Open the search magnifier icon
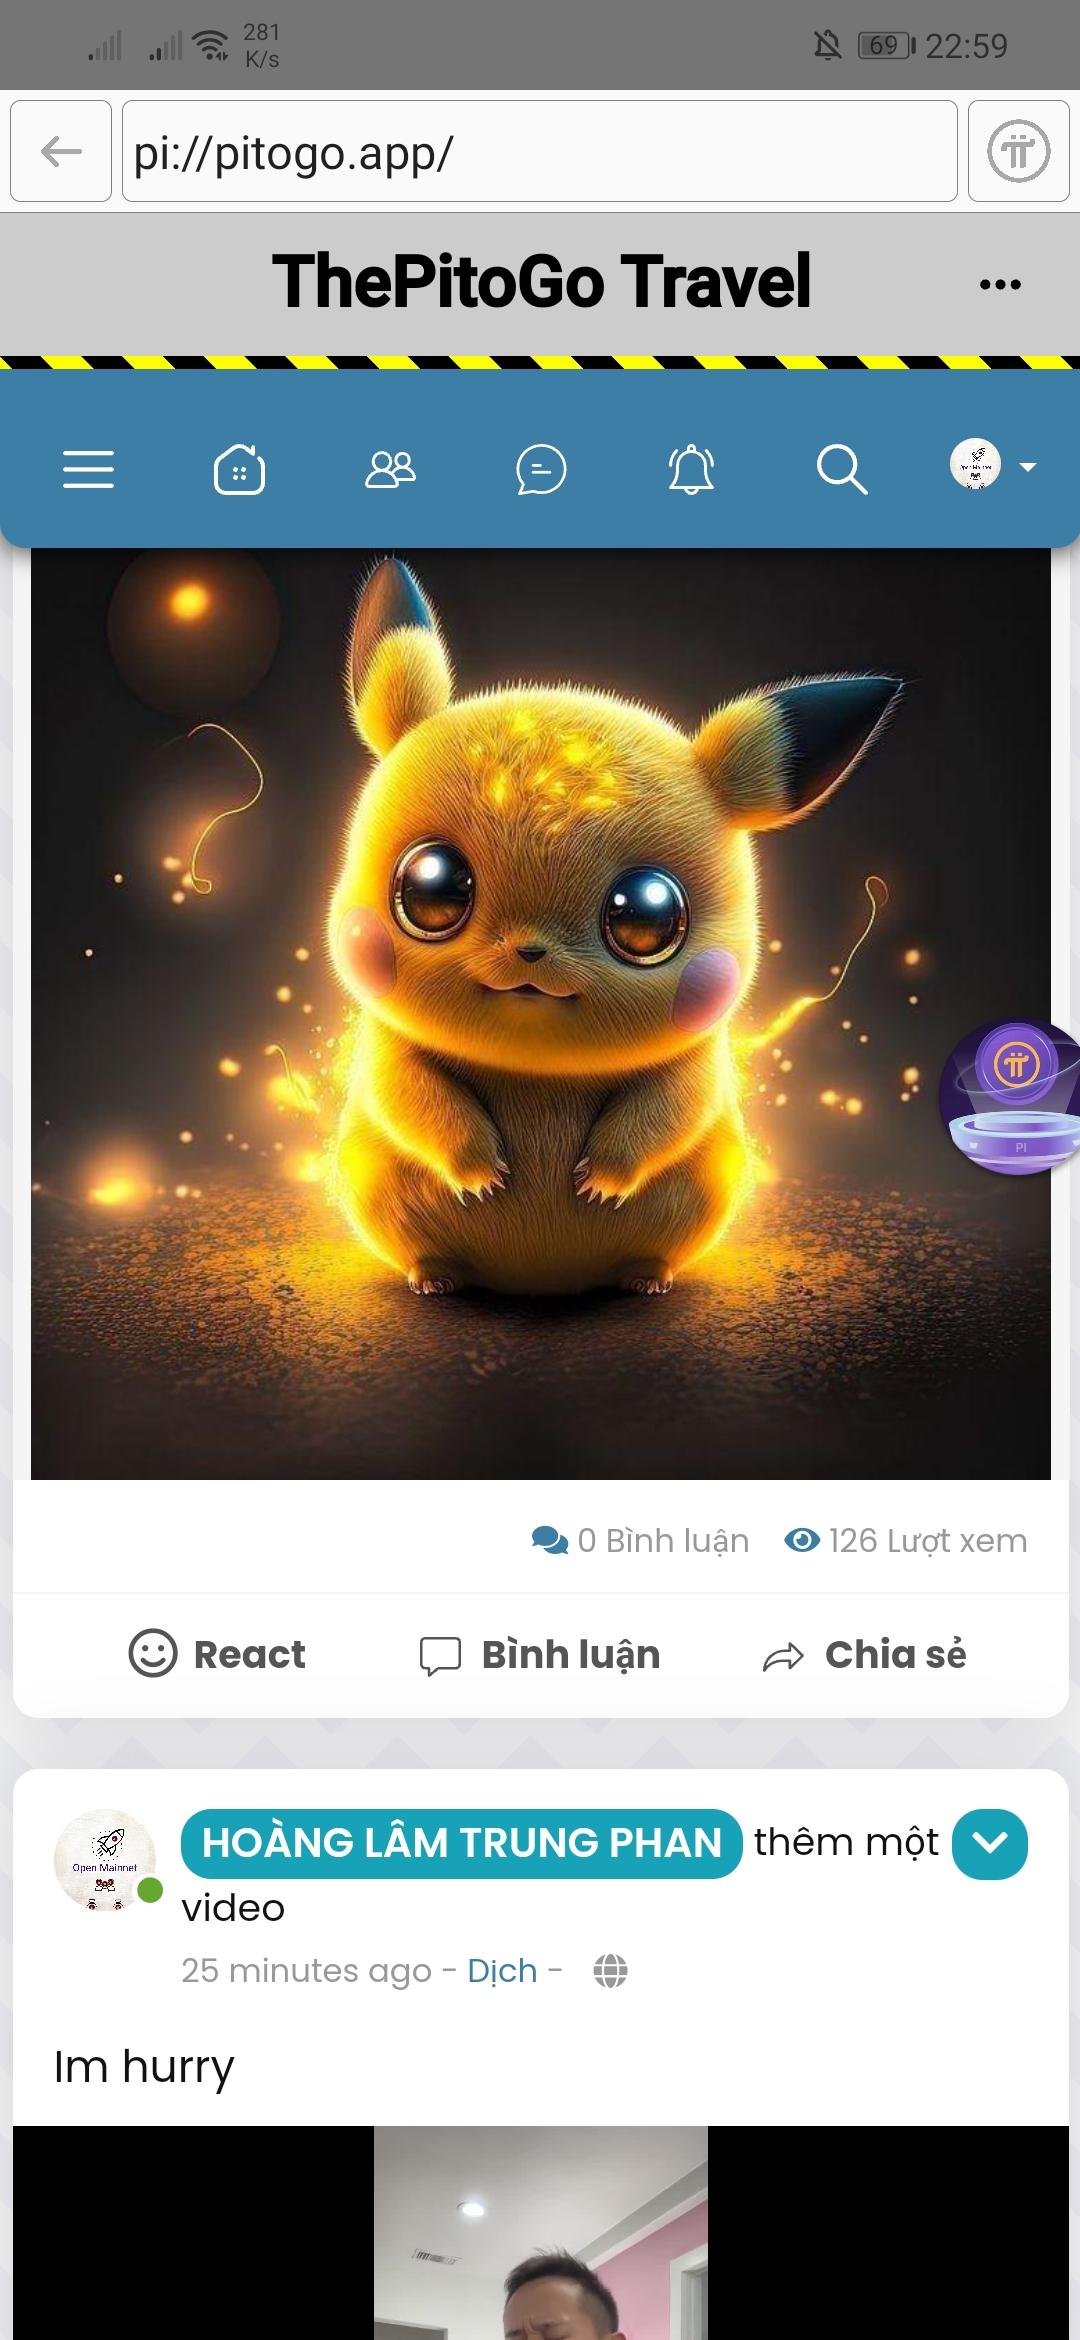 (x=842, y=469)
